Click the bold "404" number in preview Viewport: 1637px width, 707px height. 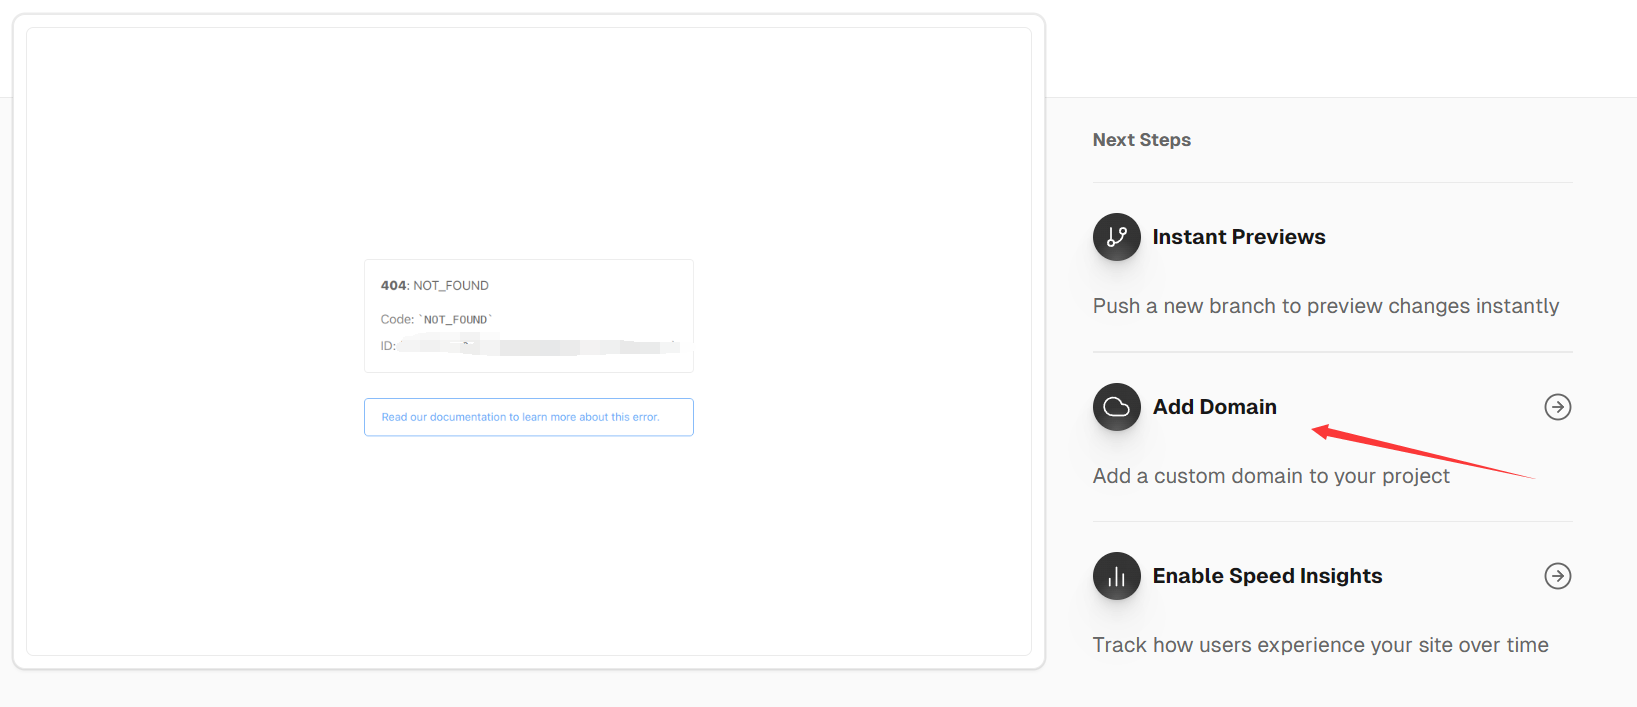click(393, 286)
